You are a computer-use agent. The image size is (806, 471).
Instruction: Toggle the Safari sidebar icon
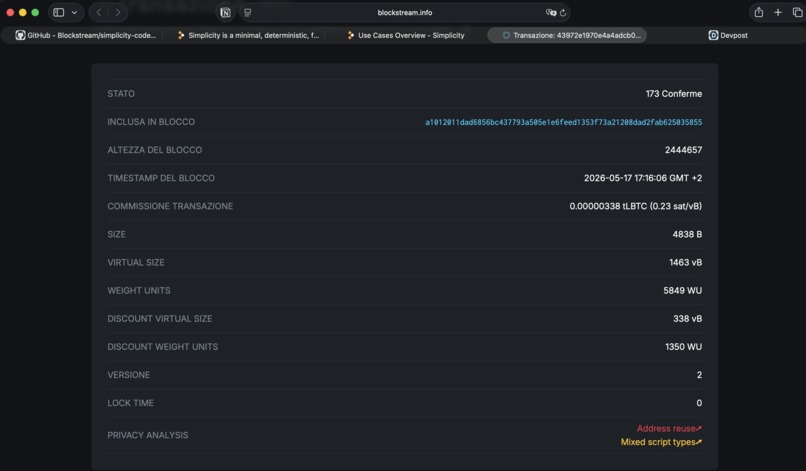(59, 12)
